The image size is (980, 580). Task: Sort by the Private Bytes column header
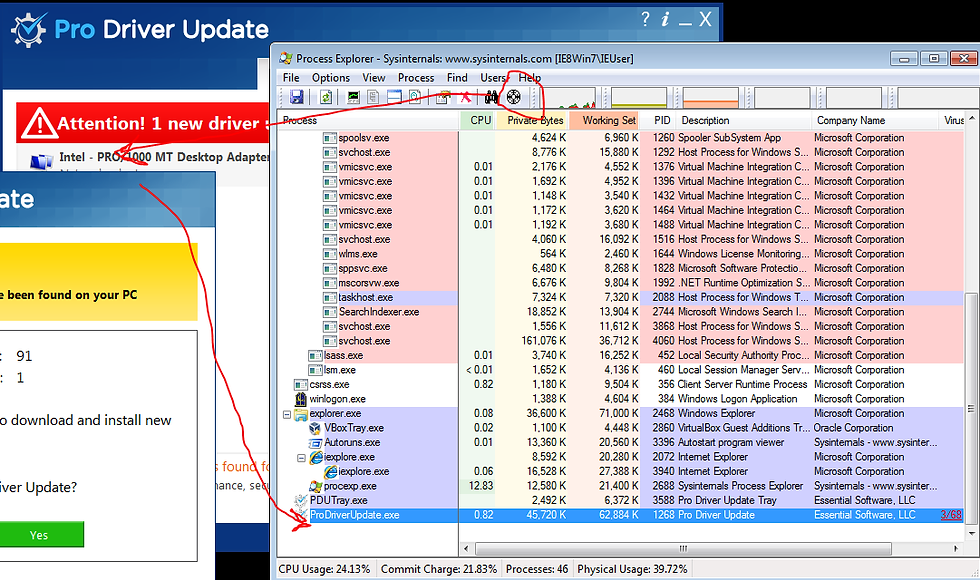pyautogui.click(x=534, y=121)
